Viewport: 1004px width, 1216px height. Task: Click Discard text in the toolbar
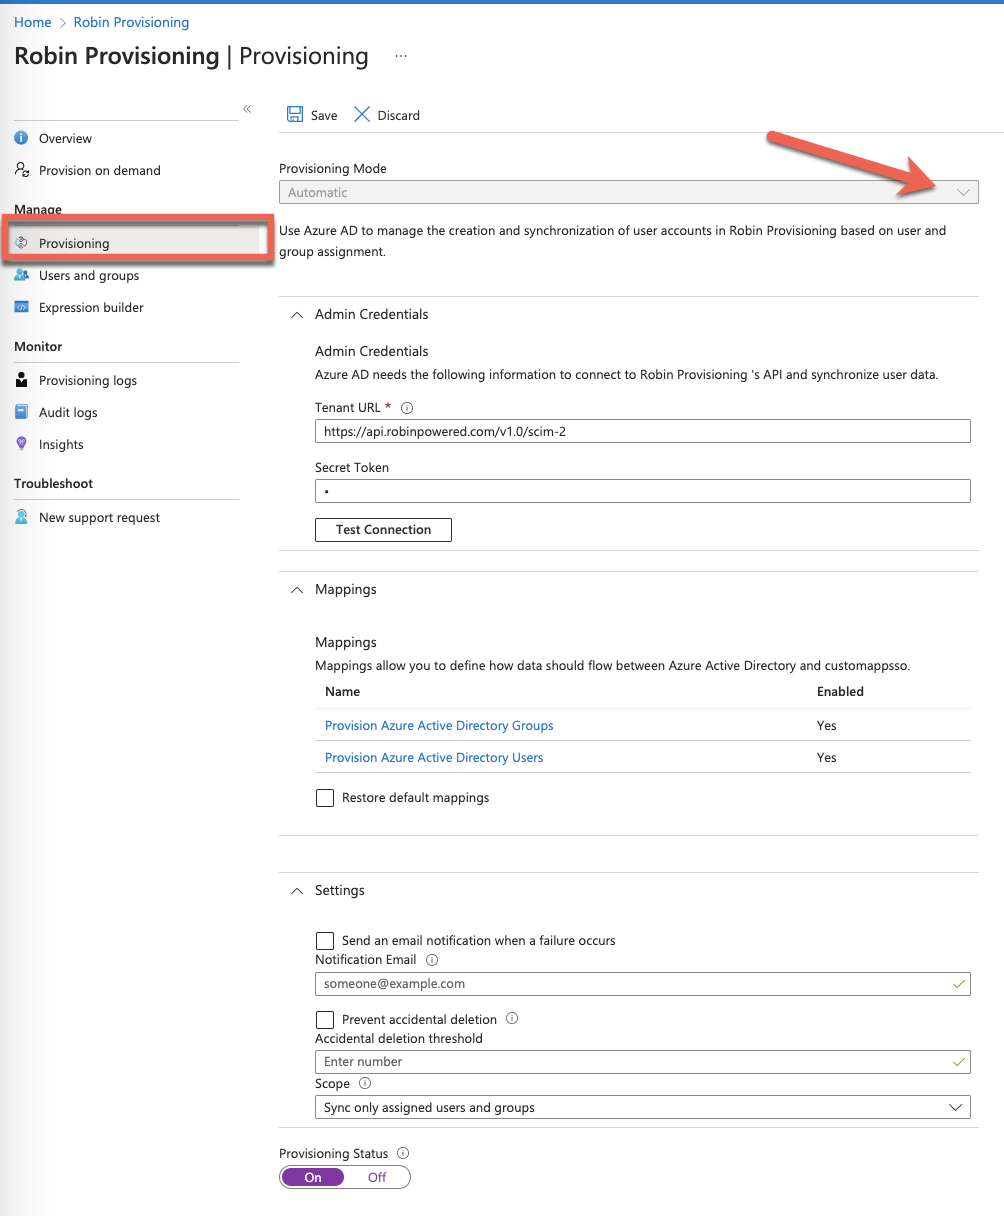(399, 115)
